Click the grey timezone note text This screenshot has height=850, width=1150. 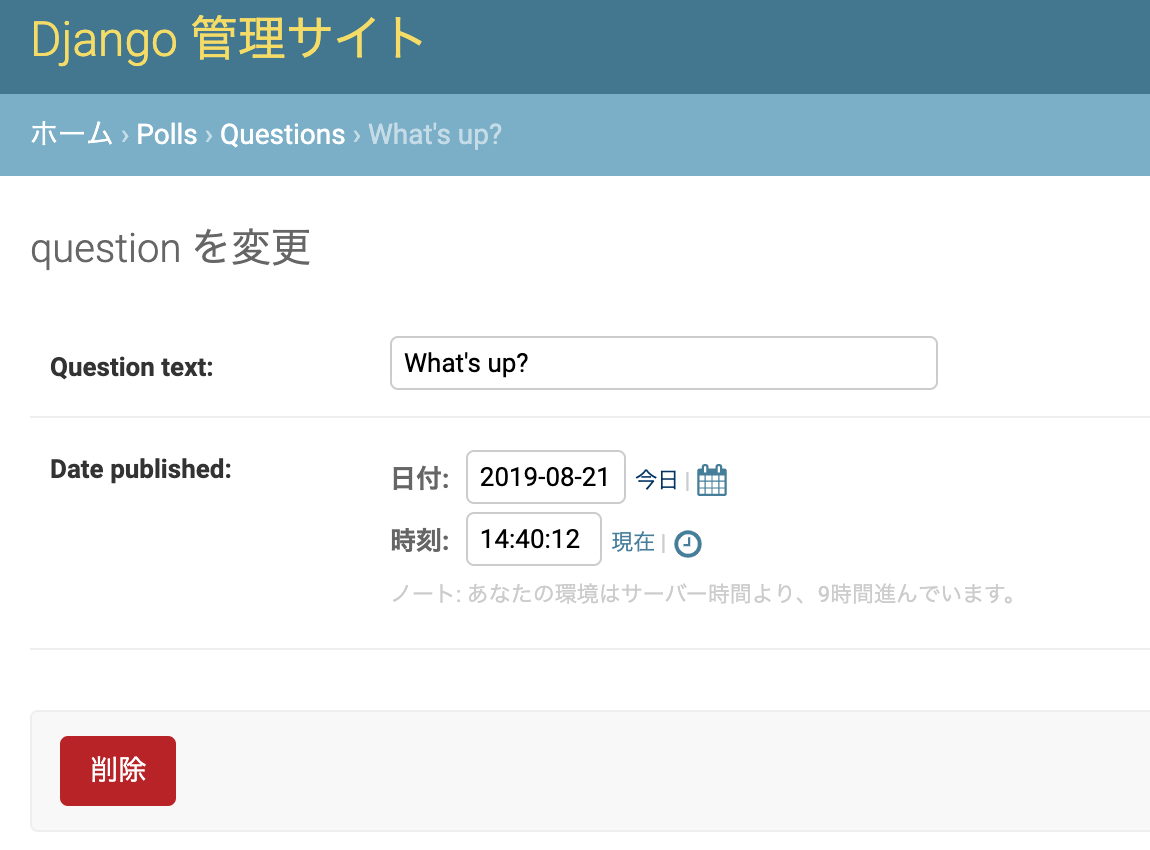(x=704, y=595)
